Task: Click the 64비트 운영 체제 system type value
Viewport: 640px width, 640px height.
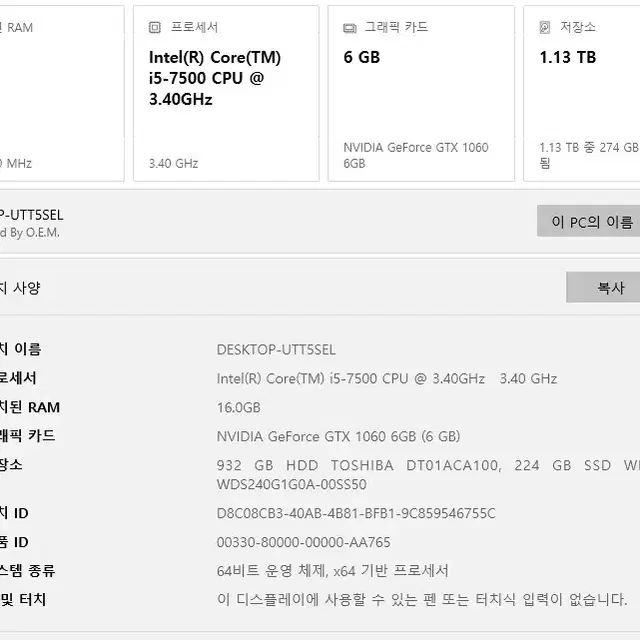Action: 333,571
